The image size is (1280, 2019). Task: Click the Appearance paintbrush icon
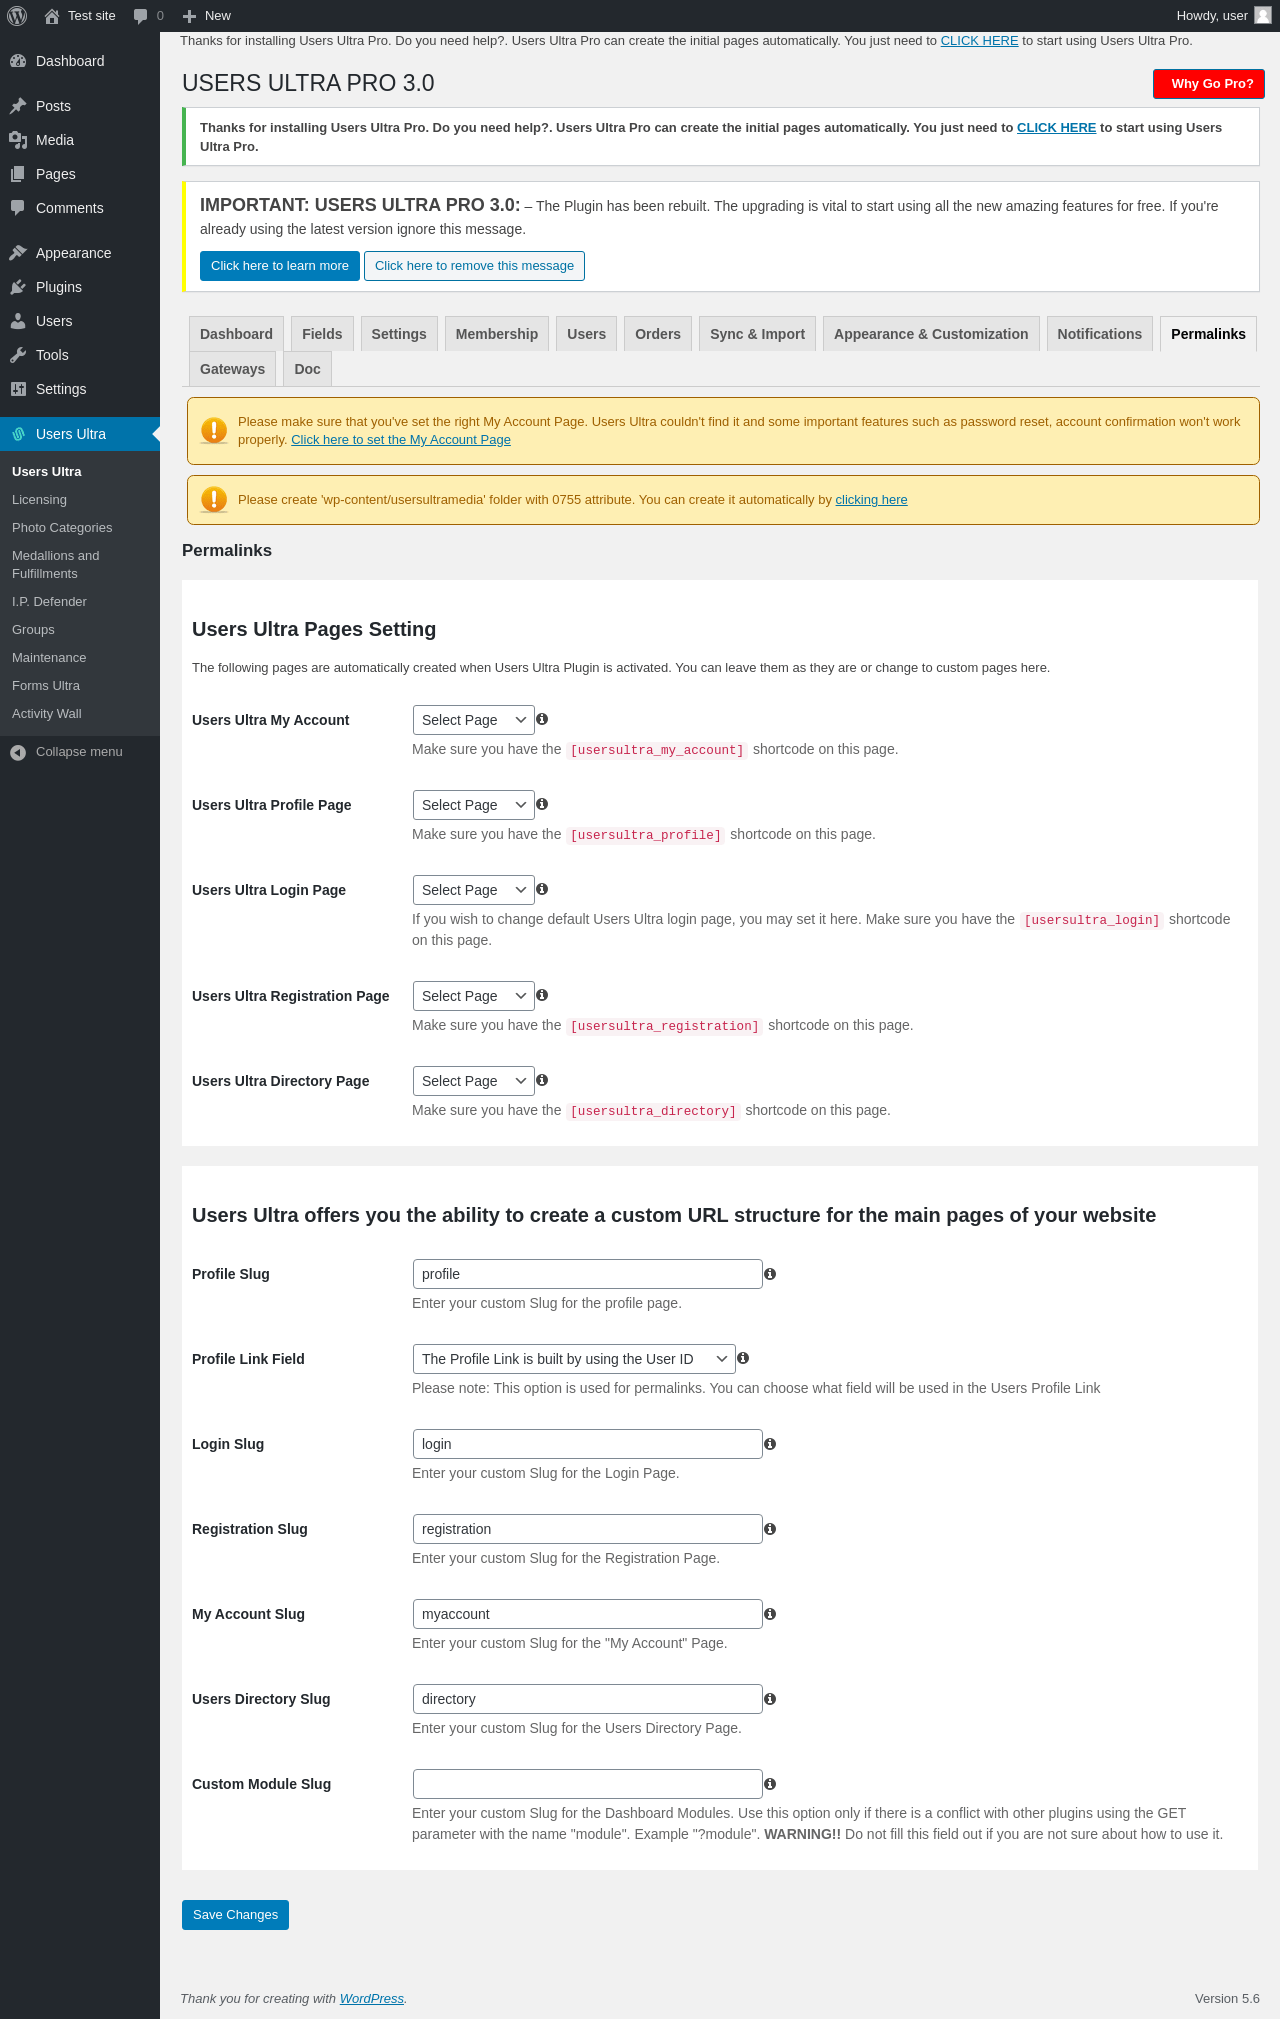click(x=18, y=253)
